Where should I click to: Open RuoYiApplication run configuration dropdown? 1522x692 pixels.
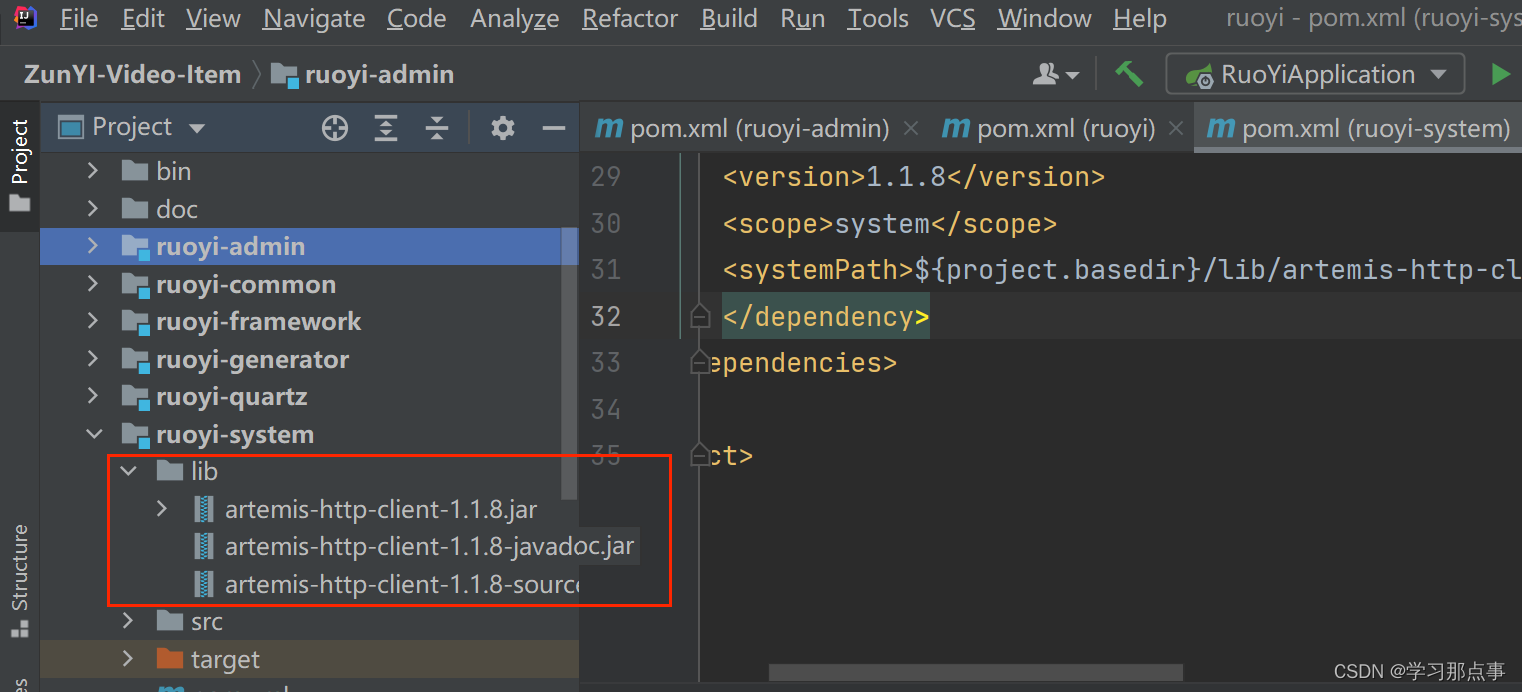point(1315,74)
